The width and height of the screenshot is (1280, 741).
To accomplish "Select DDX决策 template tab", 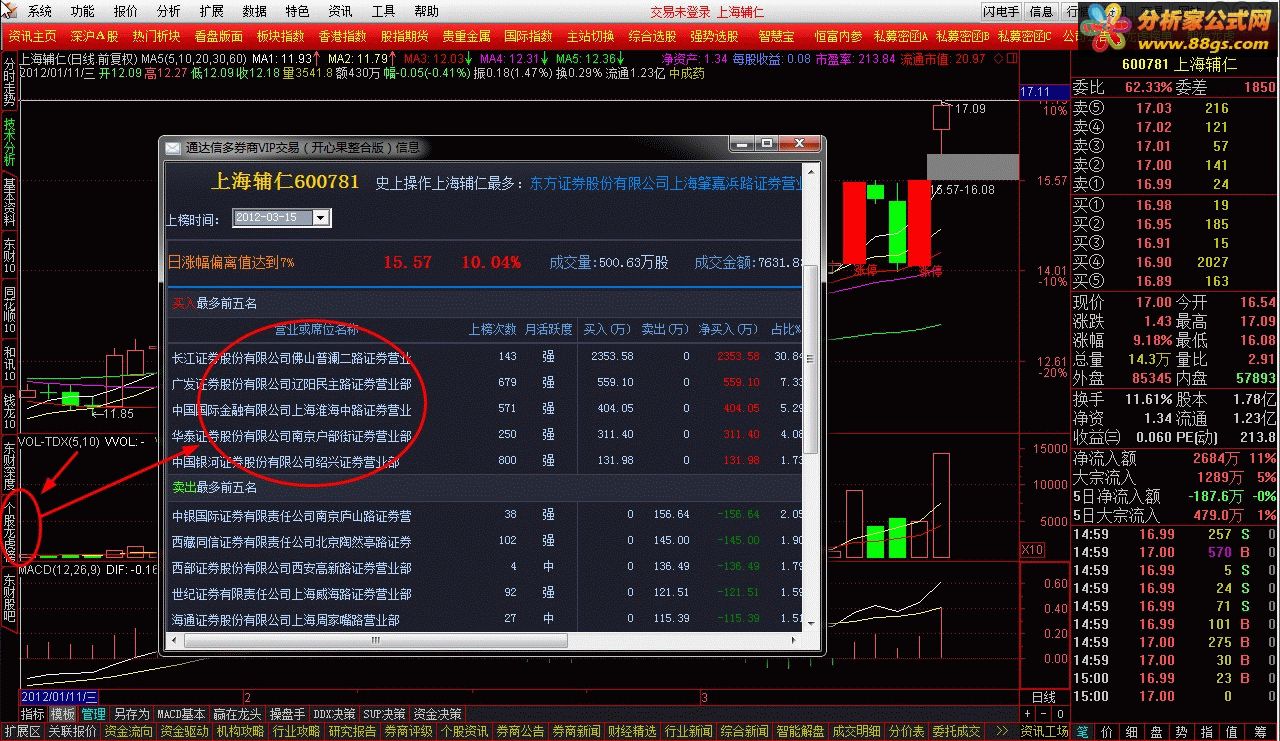I will (x=334, y=714).
